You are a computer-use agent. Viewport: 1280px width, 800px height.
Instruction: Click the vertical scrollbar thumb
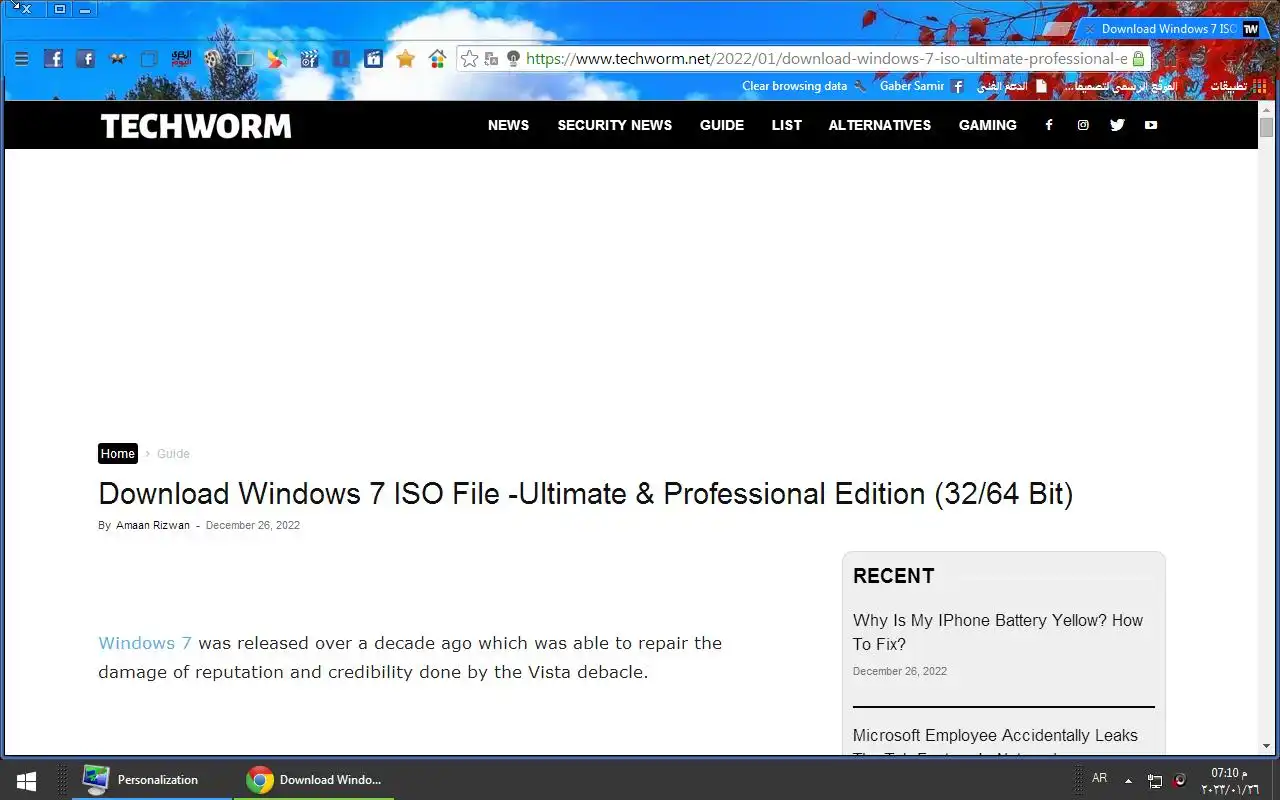(x=1266, y=128)
